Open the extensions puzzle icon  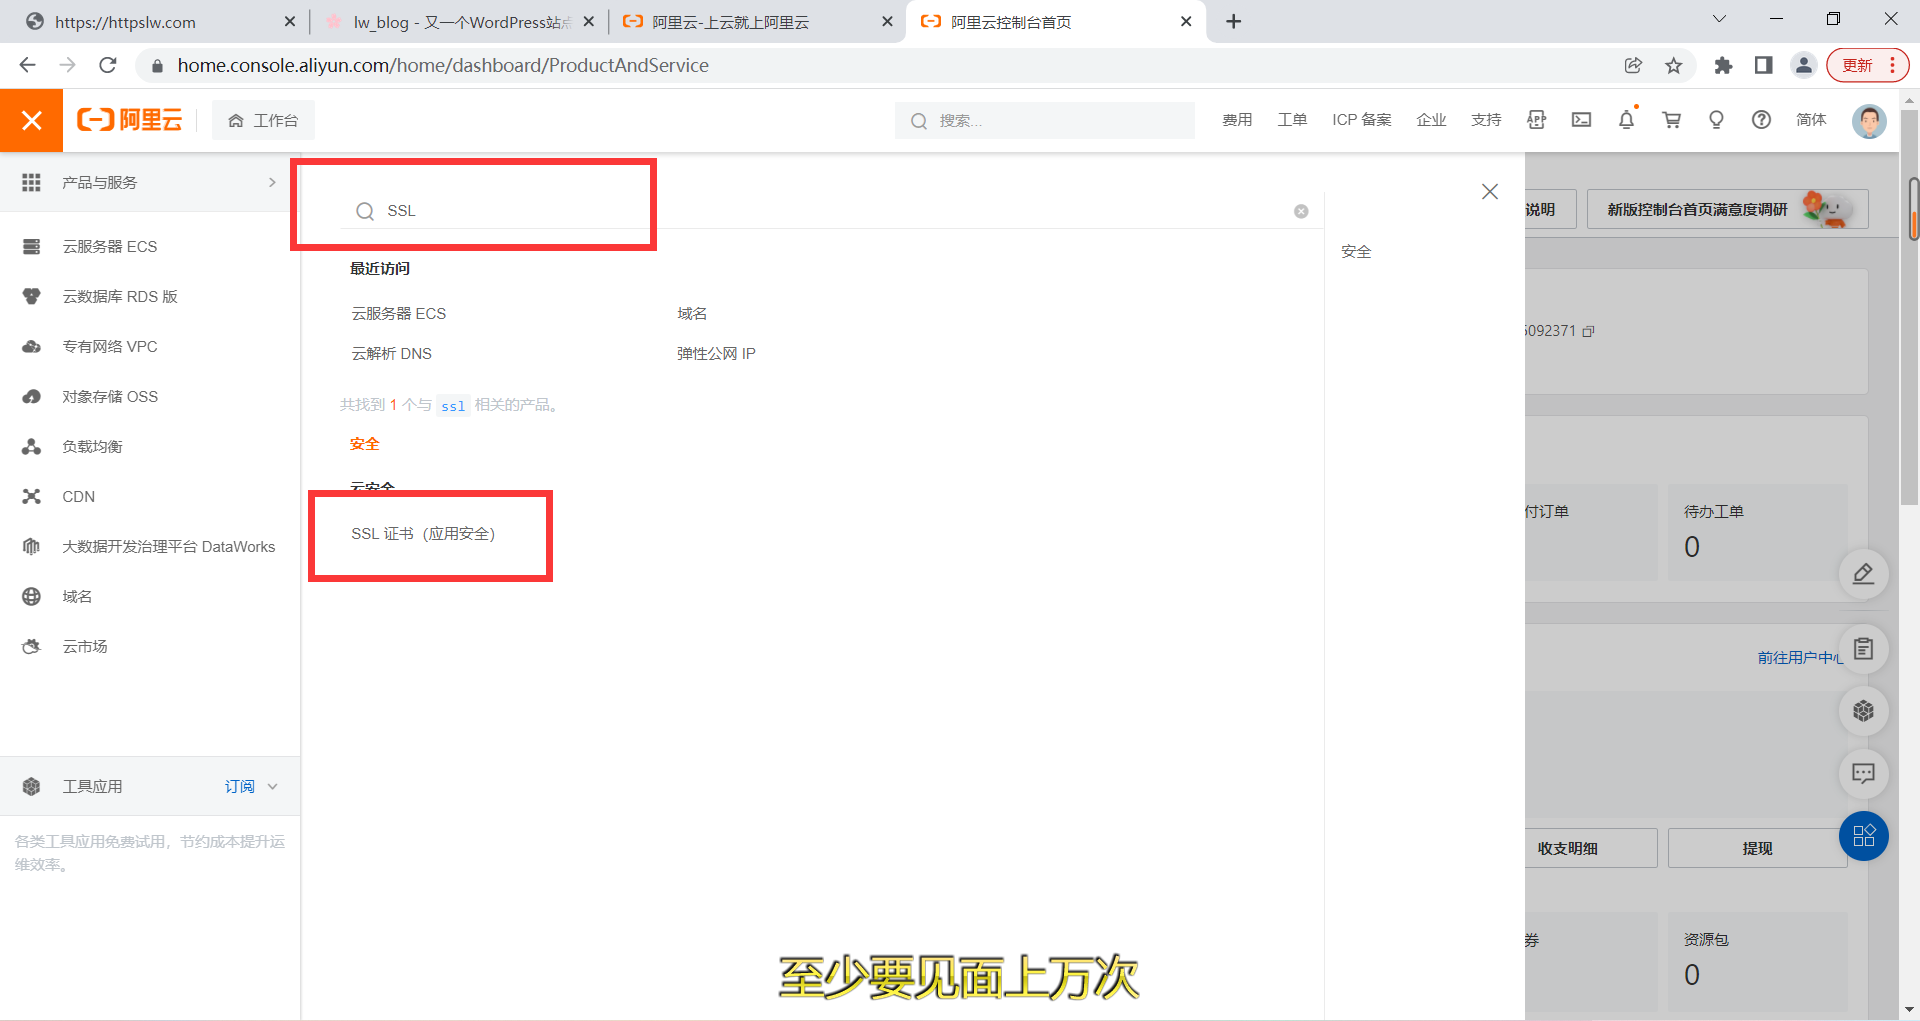(1723, 65)
